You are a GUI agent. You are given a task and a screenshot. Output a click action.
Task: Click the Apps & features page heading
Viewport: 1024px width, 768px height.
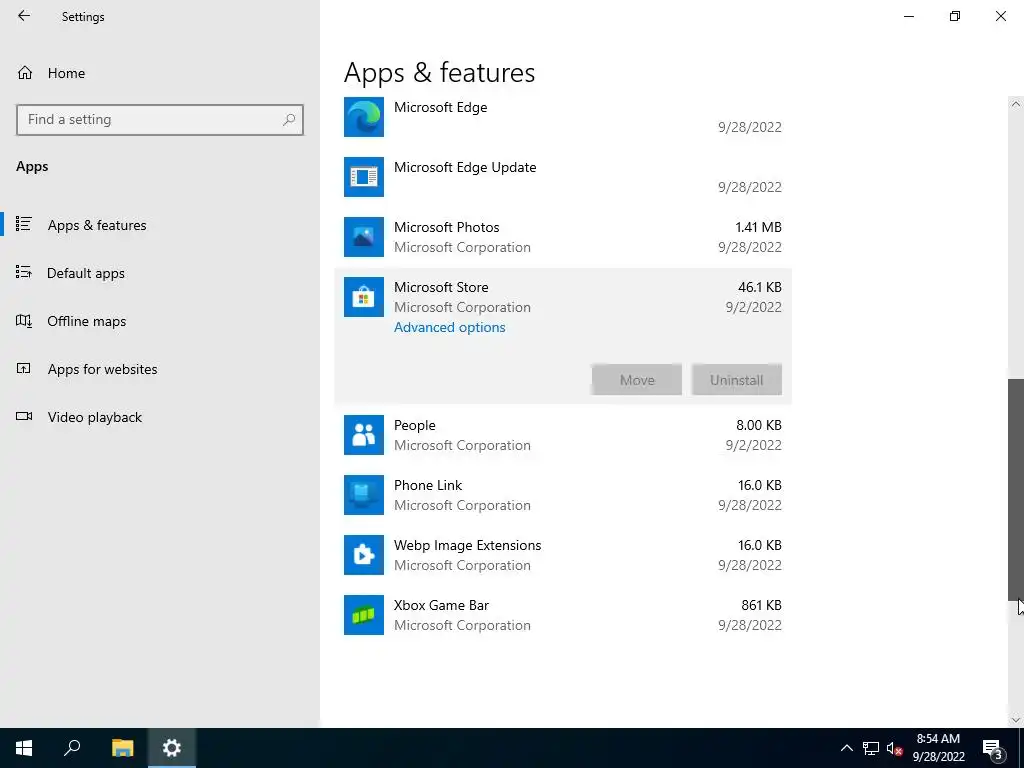tap(440, 72)
